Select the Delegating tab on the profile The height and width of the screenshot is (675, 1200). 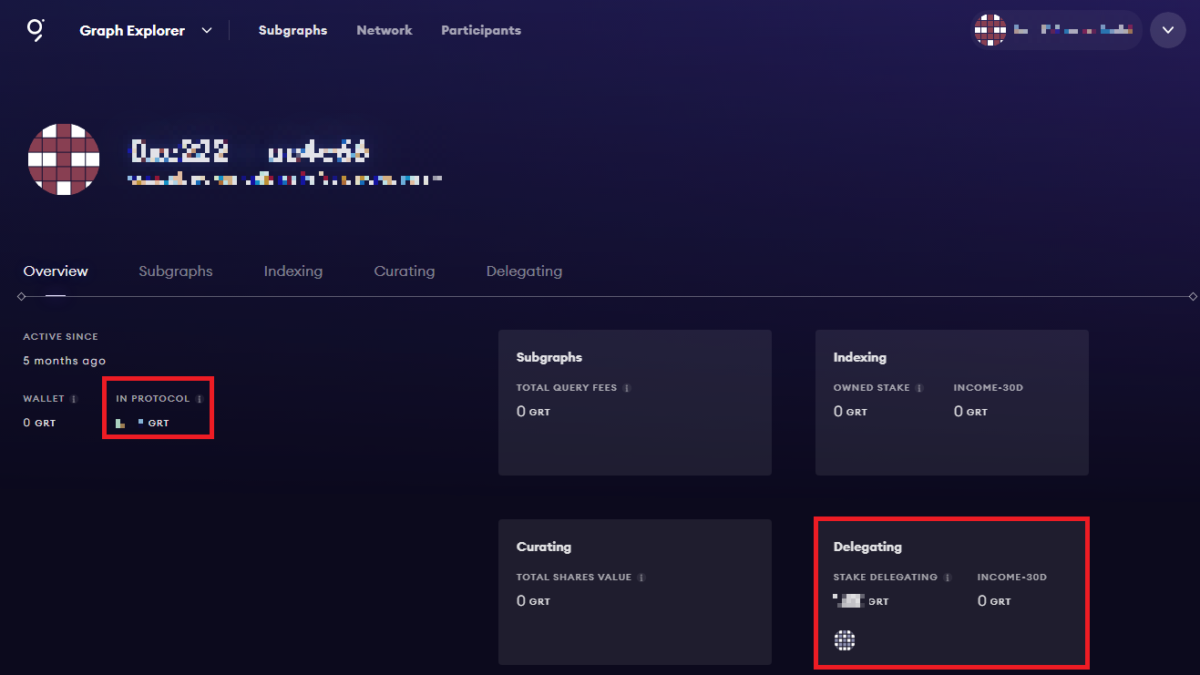524,271
